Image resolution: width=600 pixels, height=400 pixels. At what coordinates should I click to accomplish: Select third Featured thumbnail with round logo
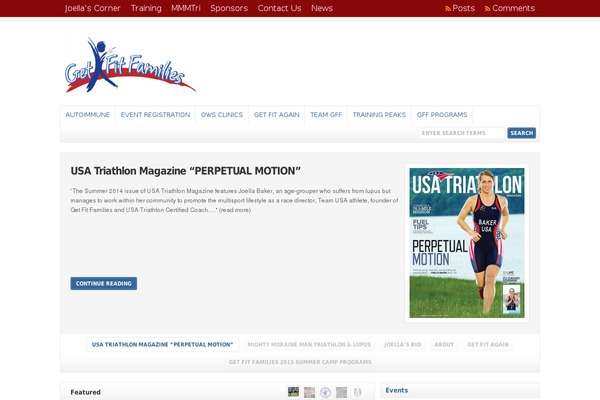point(326,392)
